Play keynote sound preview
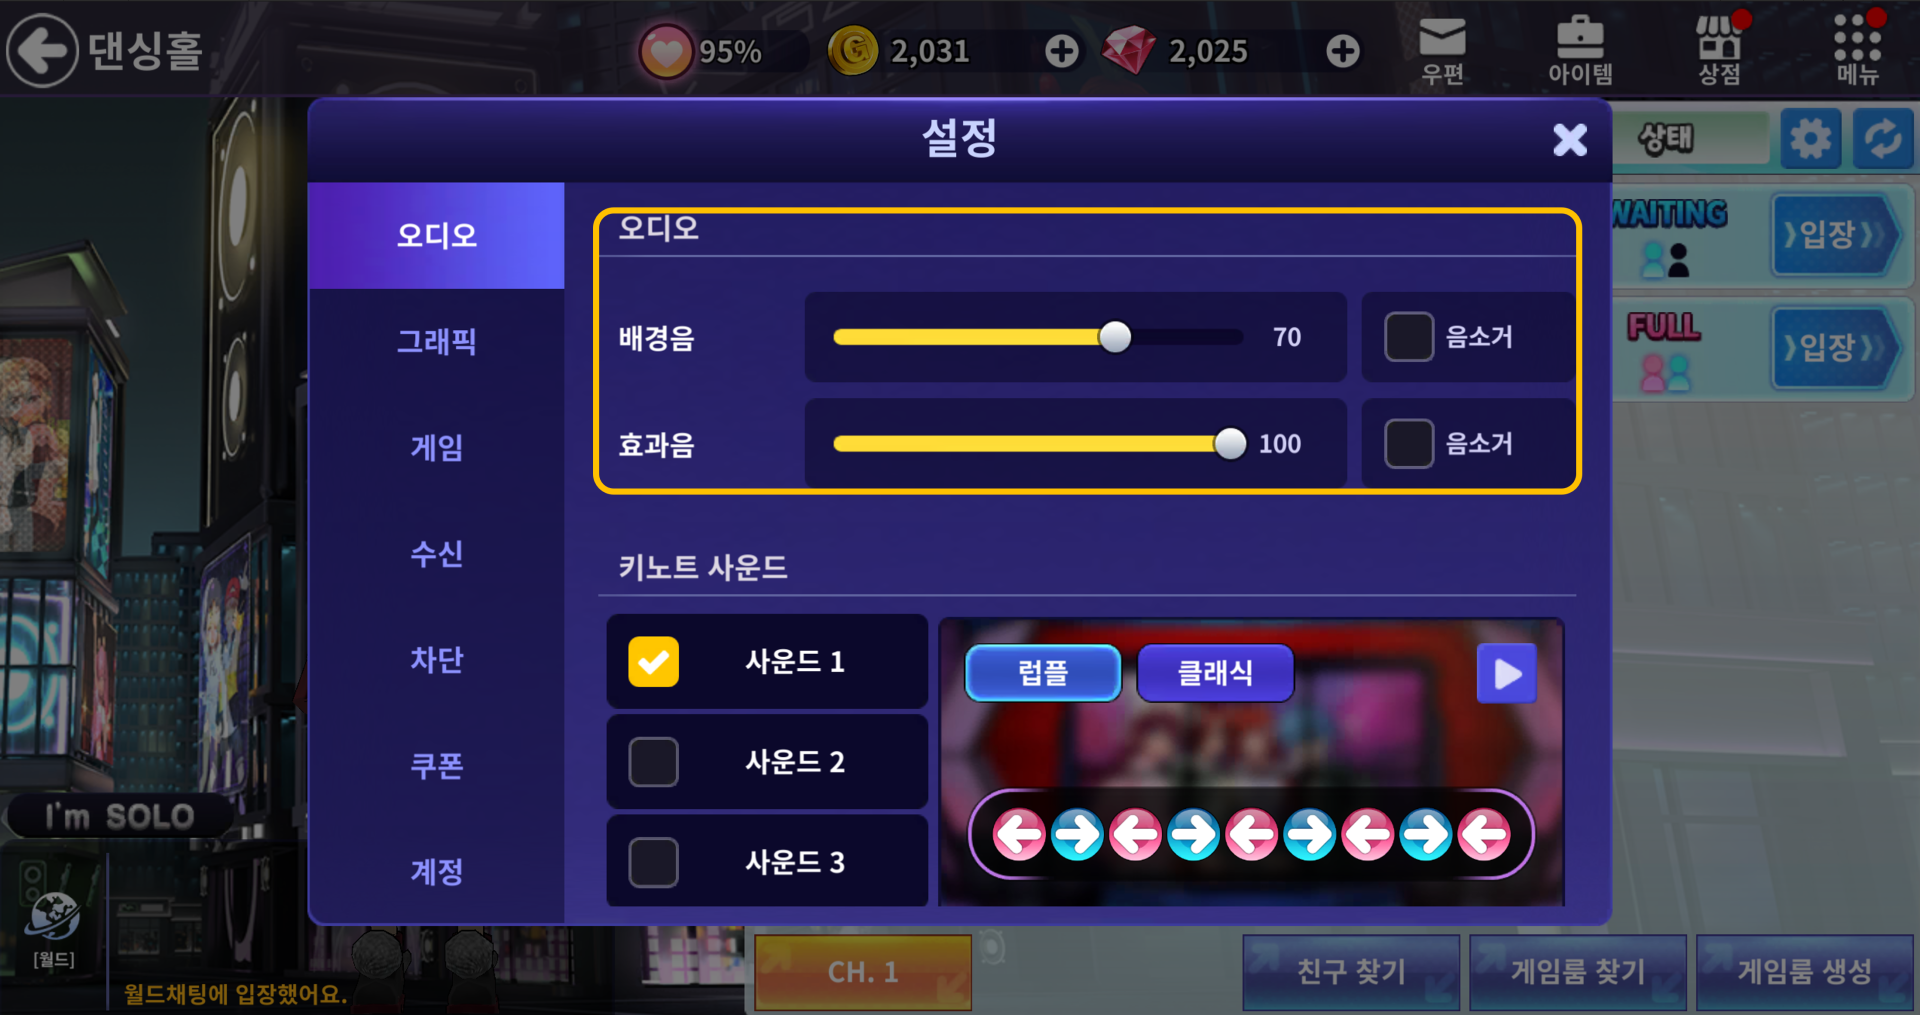This screenshot has height=1015, width=1920. pyautogui.click(x=1507, y=674)
